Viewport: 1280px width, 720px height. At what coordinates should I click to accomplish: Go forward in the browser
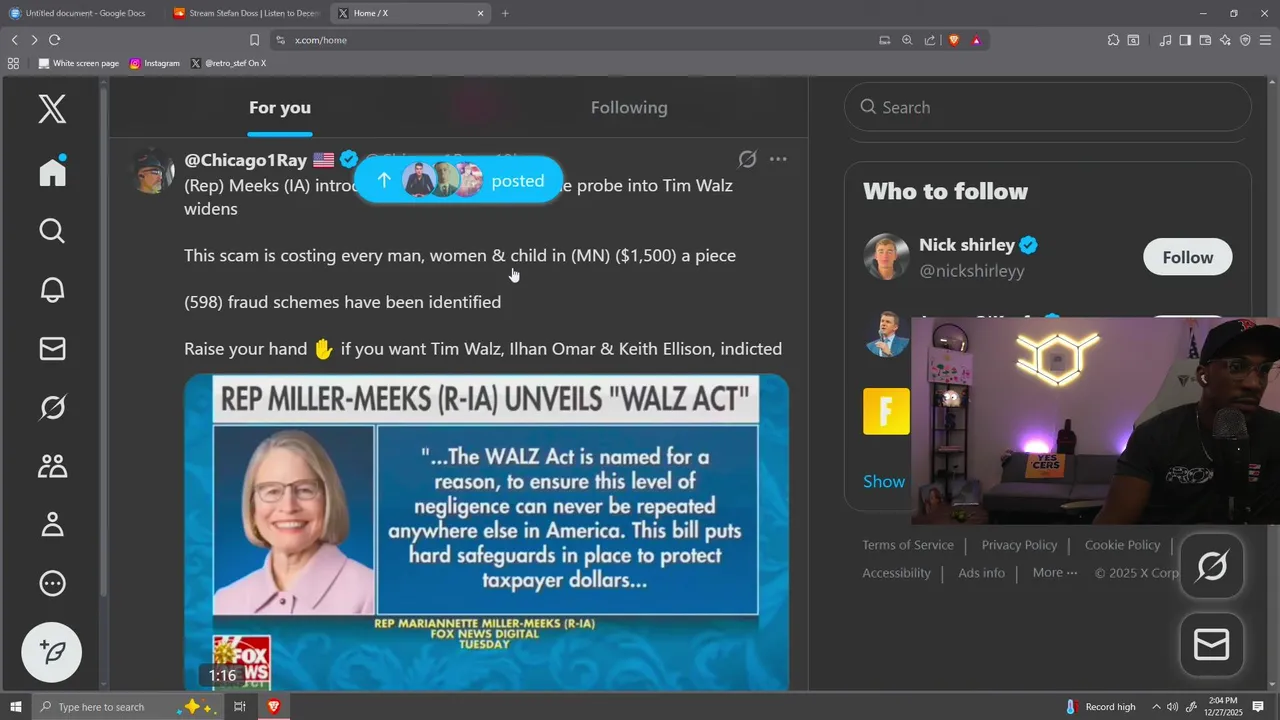tap(34, 40)
